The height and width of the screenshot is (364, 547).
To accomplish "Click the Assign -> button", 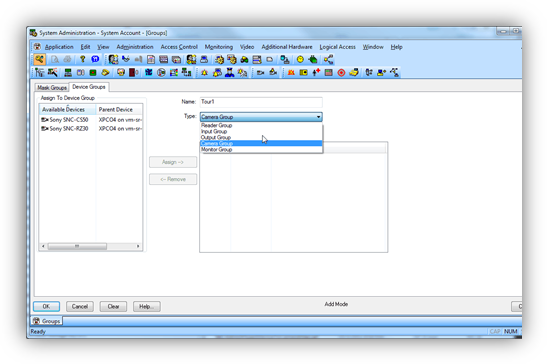I will click(173, 162).
